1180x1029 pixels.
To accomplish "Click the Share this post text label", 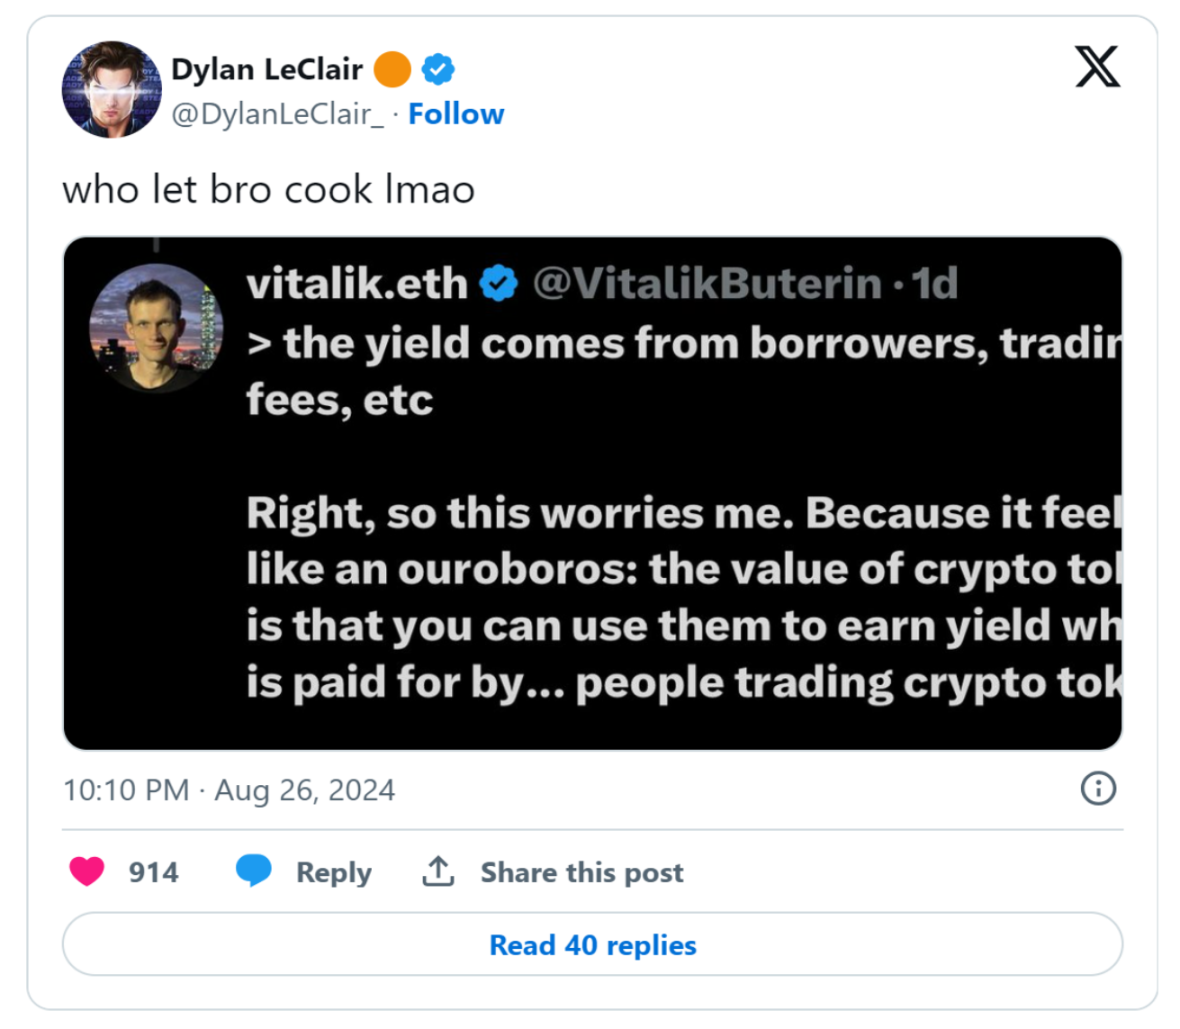I will (583, 871).
